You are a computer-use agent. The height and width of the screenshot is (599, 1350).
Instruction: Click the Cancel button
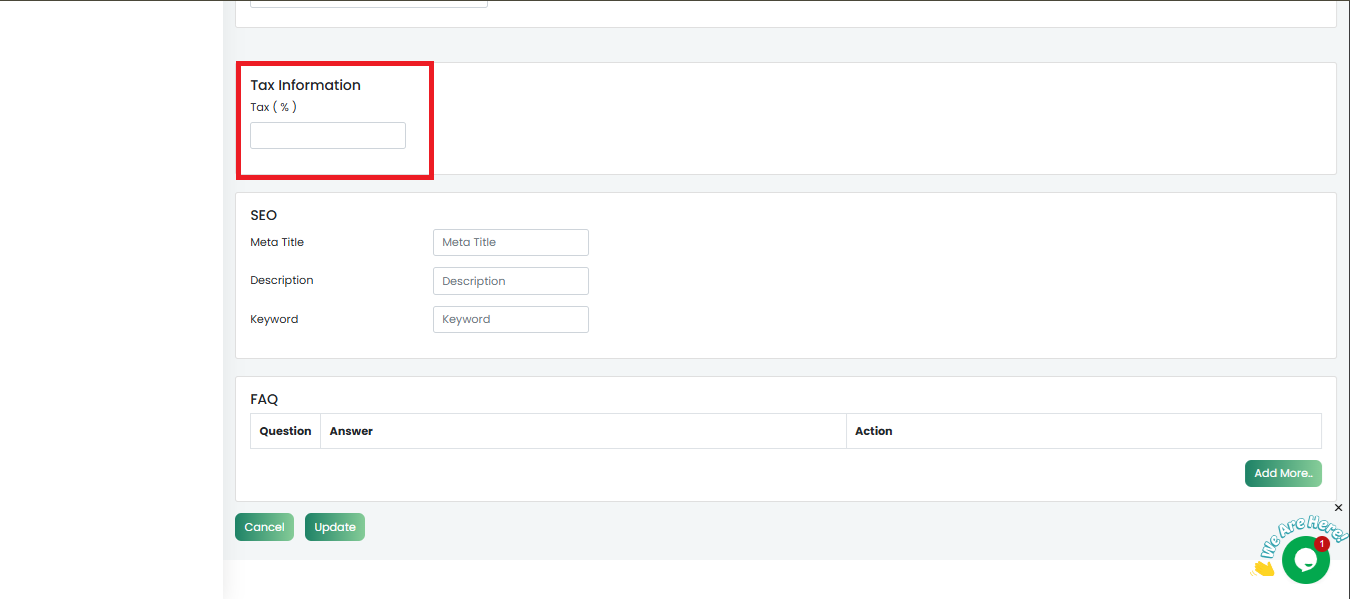[264, 527]
